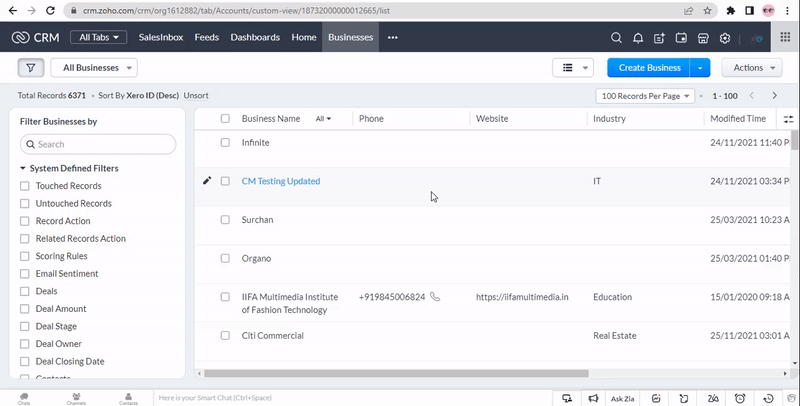The image size is (800, 406).
Task: Open the Dashboards tab
Action: (x=255, y=37)
